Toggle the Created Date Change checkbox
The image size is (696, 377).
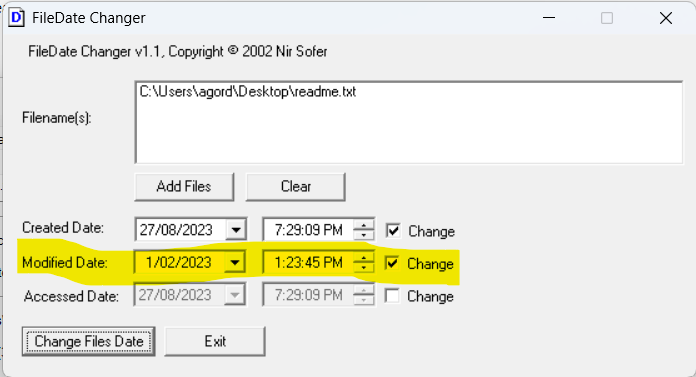[x=393, y=231]
